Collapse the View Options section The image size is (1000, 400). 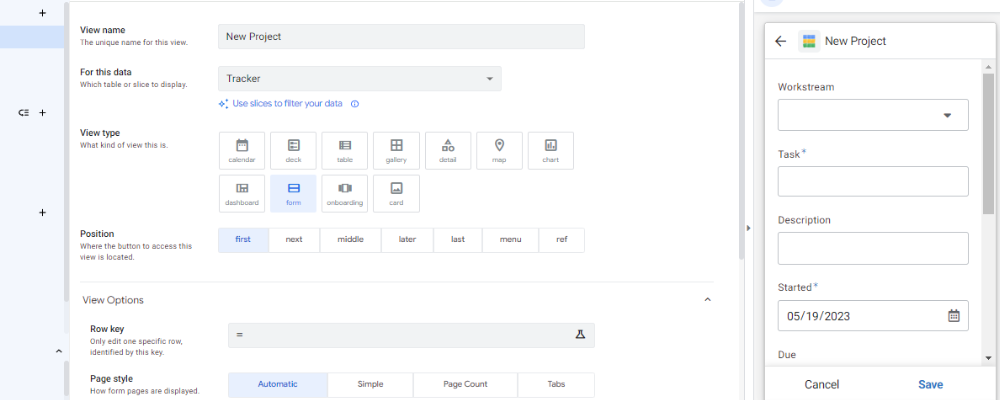pos(707,300)
